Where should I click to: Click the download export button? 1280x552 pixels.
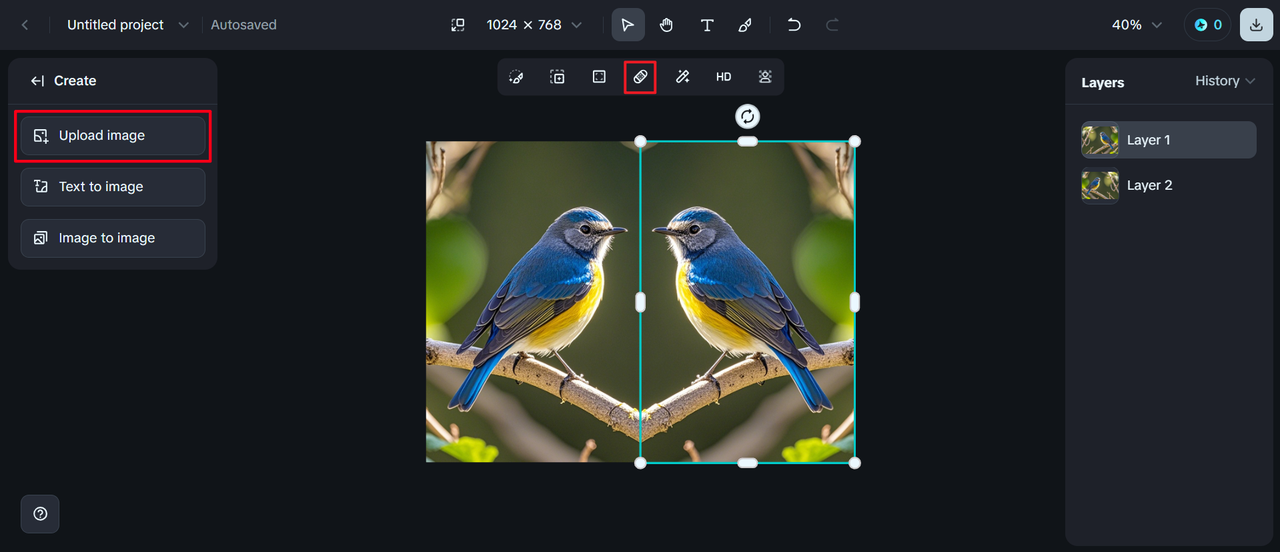click(1257, 25)
